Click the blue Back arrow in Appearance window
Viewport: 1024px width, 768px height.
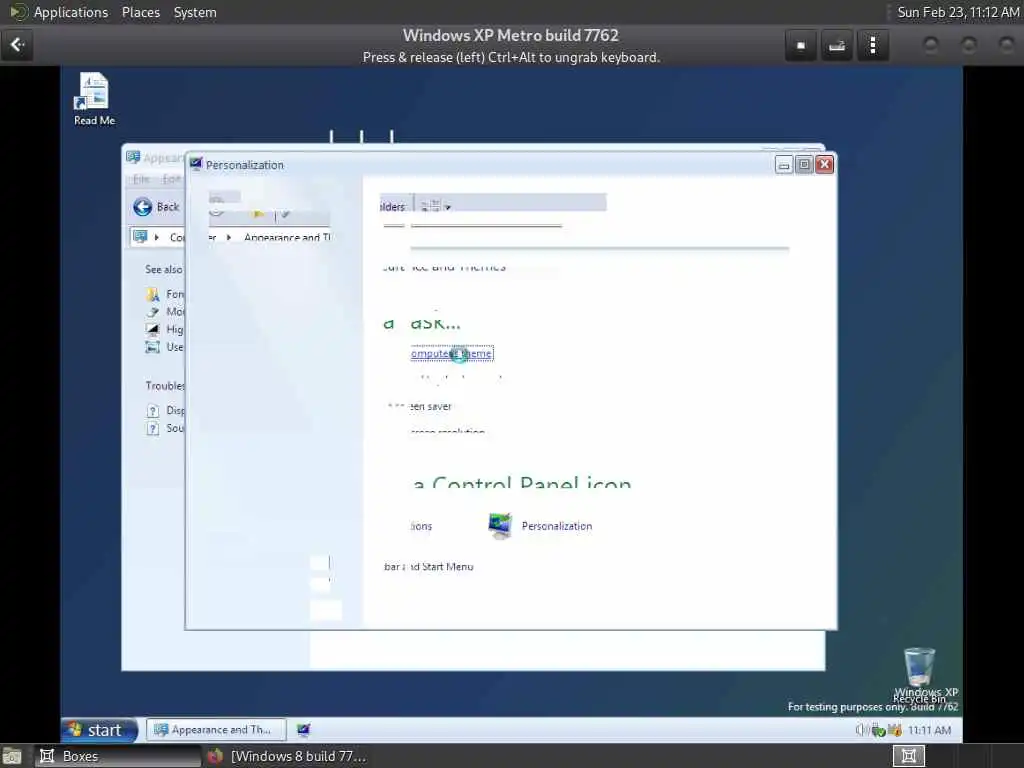(x=142, y=207)
